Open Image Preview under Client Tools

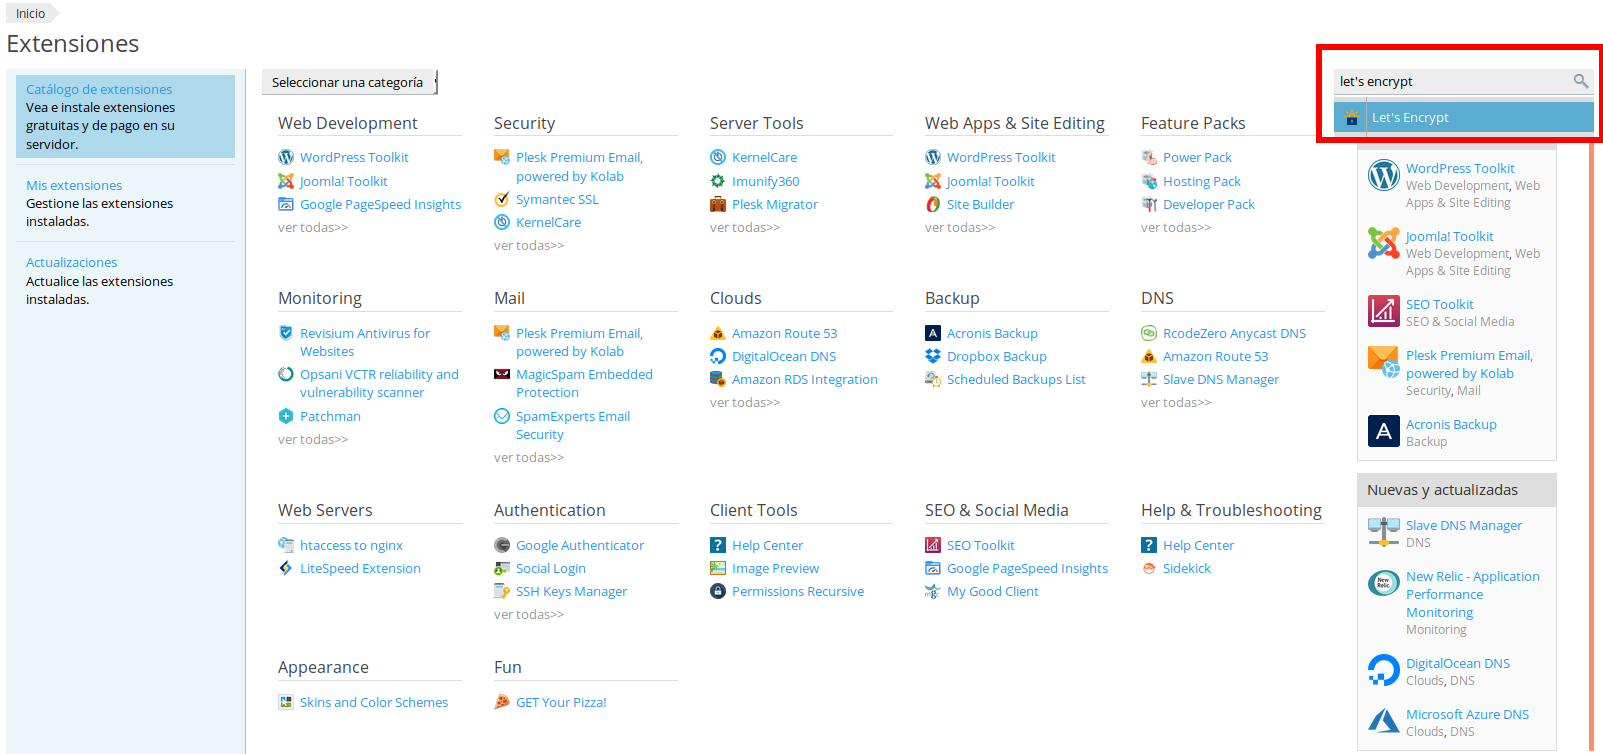tap(775, 568)
